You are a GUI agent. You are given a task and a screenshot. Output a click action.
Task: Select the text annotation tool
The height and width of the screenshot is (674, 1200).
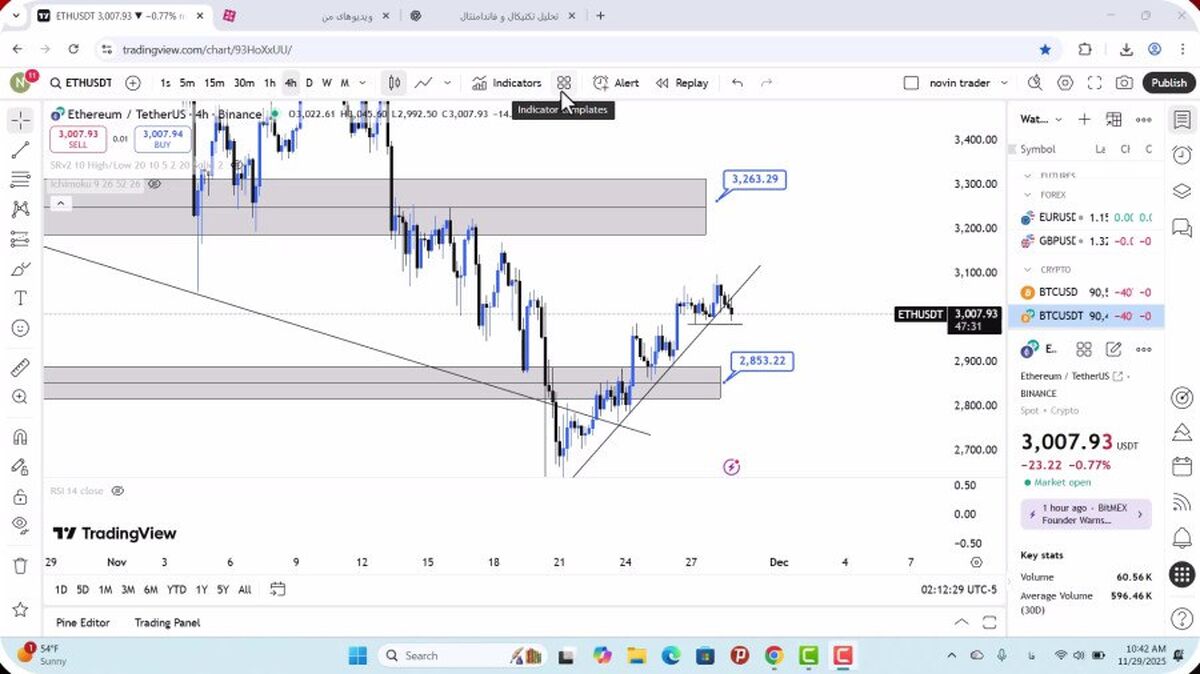(x=20, y=298)
